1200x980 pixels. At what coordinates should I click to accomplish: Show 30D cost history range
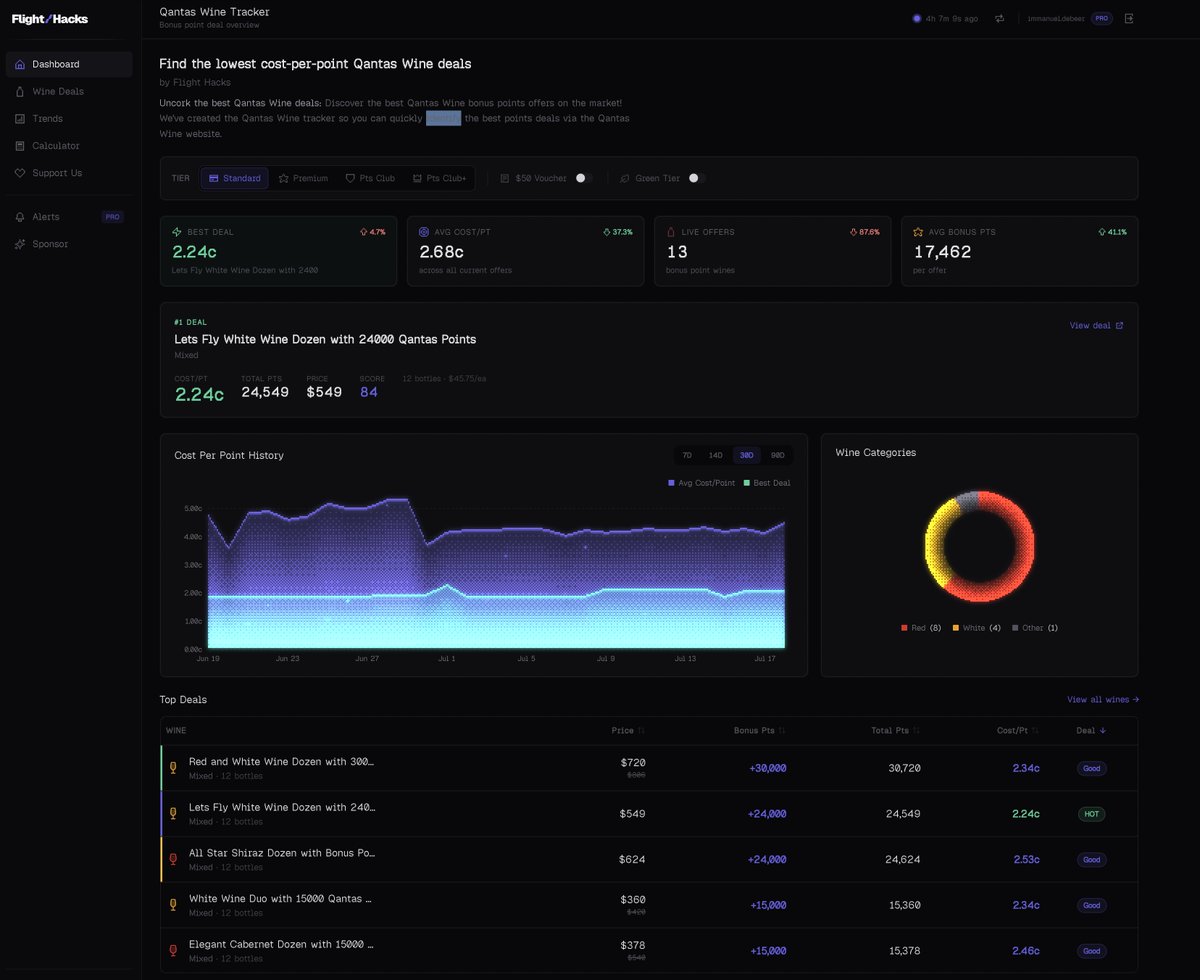point(746,455)
